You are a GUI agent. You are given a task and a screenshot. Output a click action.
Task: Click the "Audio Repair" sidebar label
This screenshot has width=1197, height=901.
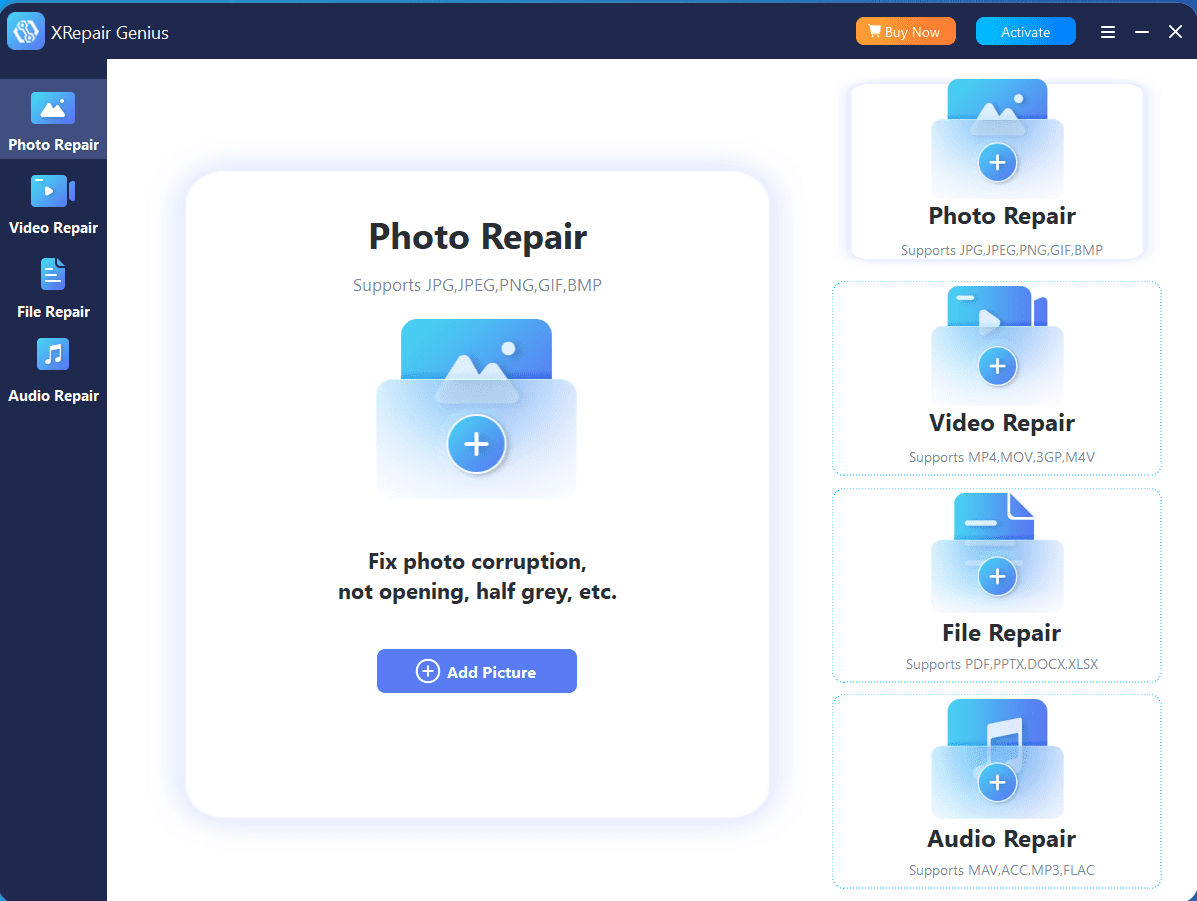coord(53,396)
